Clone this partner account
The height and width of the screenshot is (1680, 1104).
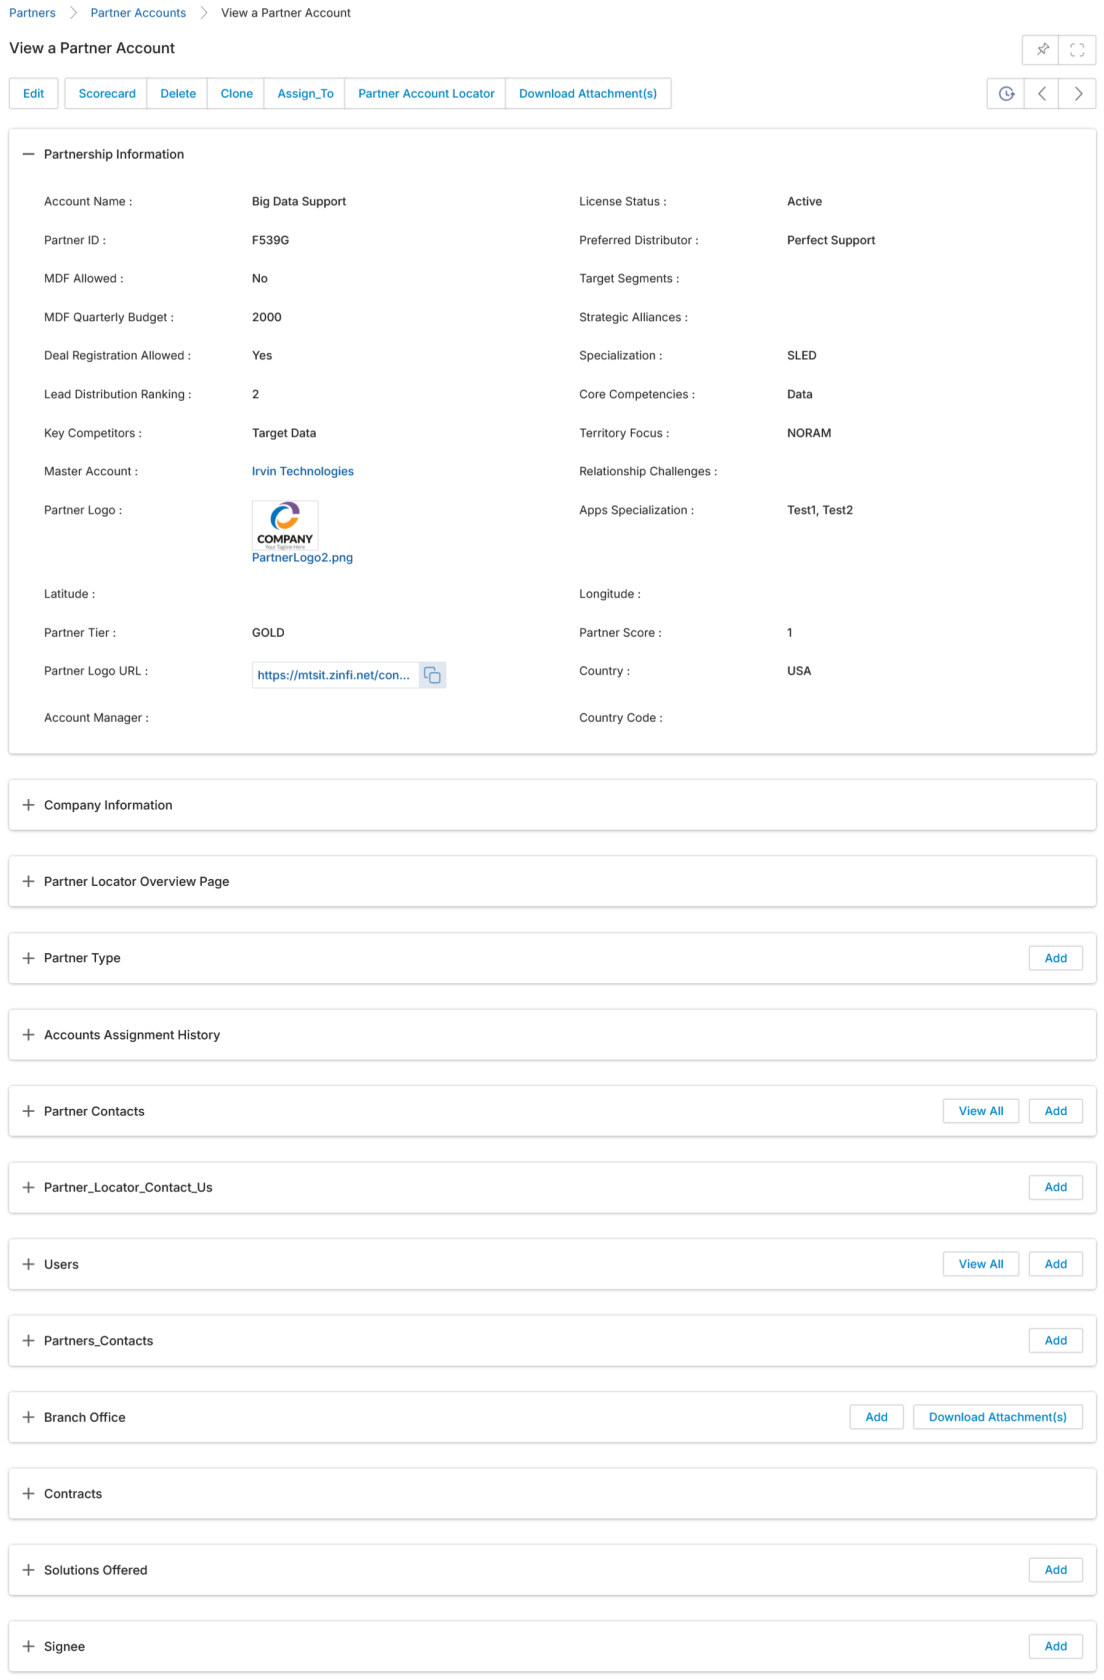pyautogui.click(x=237, y=93)
